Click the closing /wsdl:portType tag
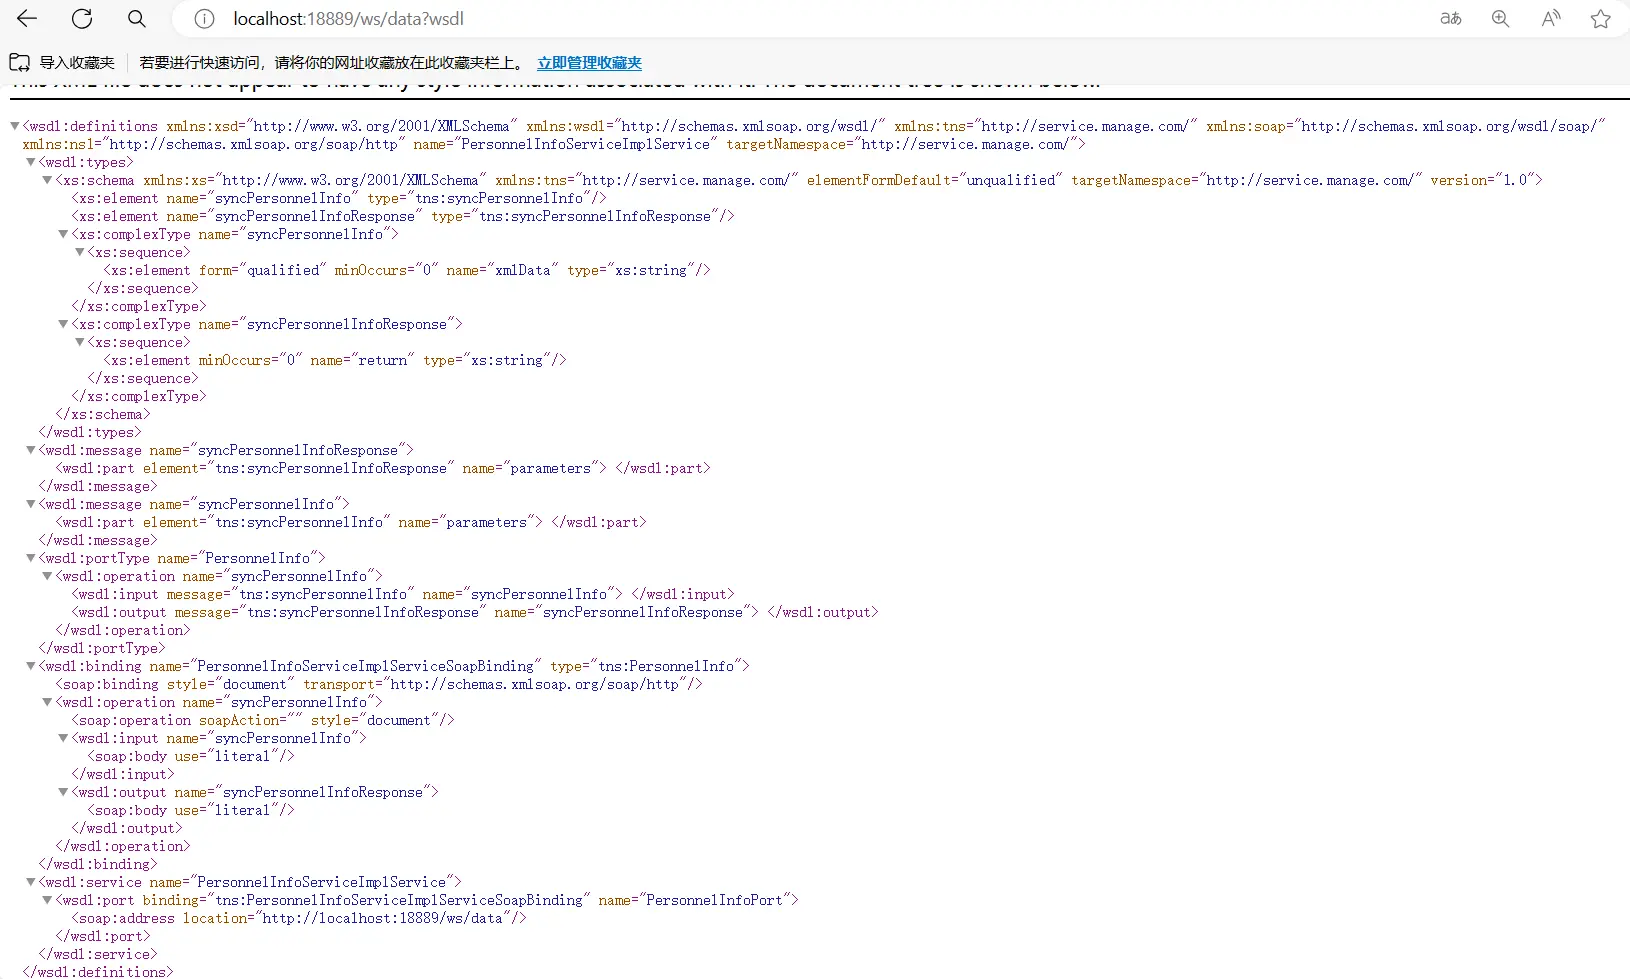 102,648
